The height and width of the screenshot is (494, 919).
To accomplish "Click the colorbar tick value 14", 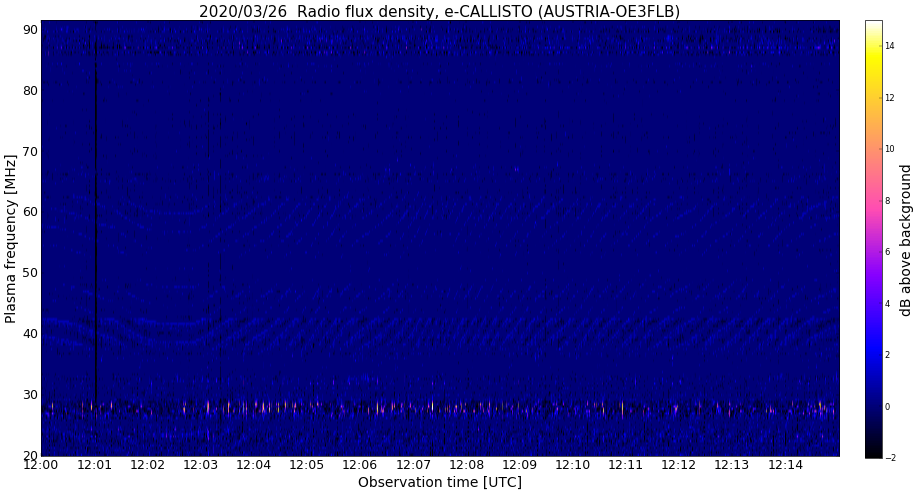I will [890, 46].
